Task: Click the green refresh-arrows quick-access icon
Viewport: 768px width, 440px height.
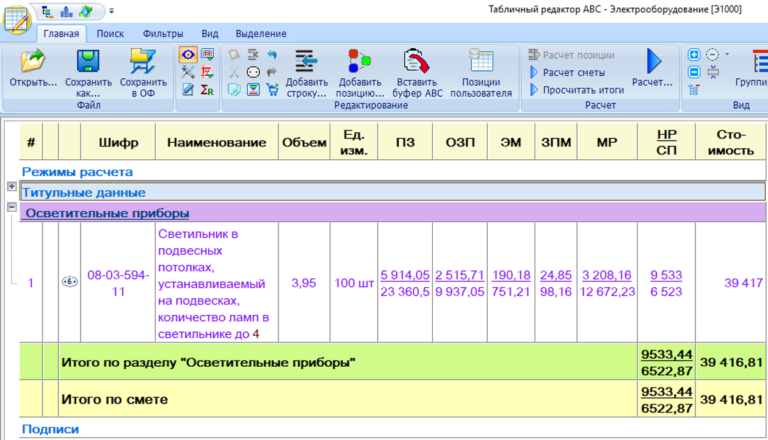Action: coord(86,11)
